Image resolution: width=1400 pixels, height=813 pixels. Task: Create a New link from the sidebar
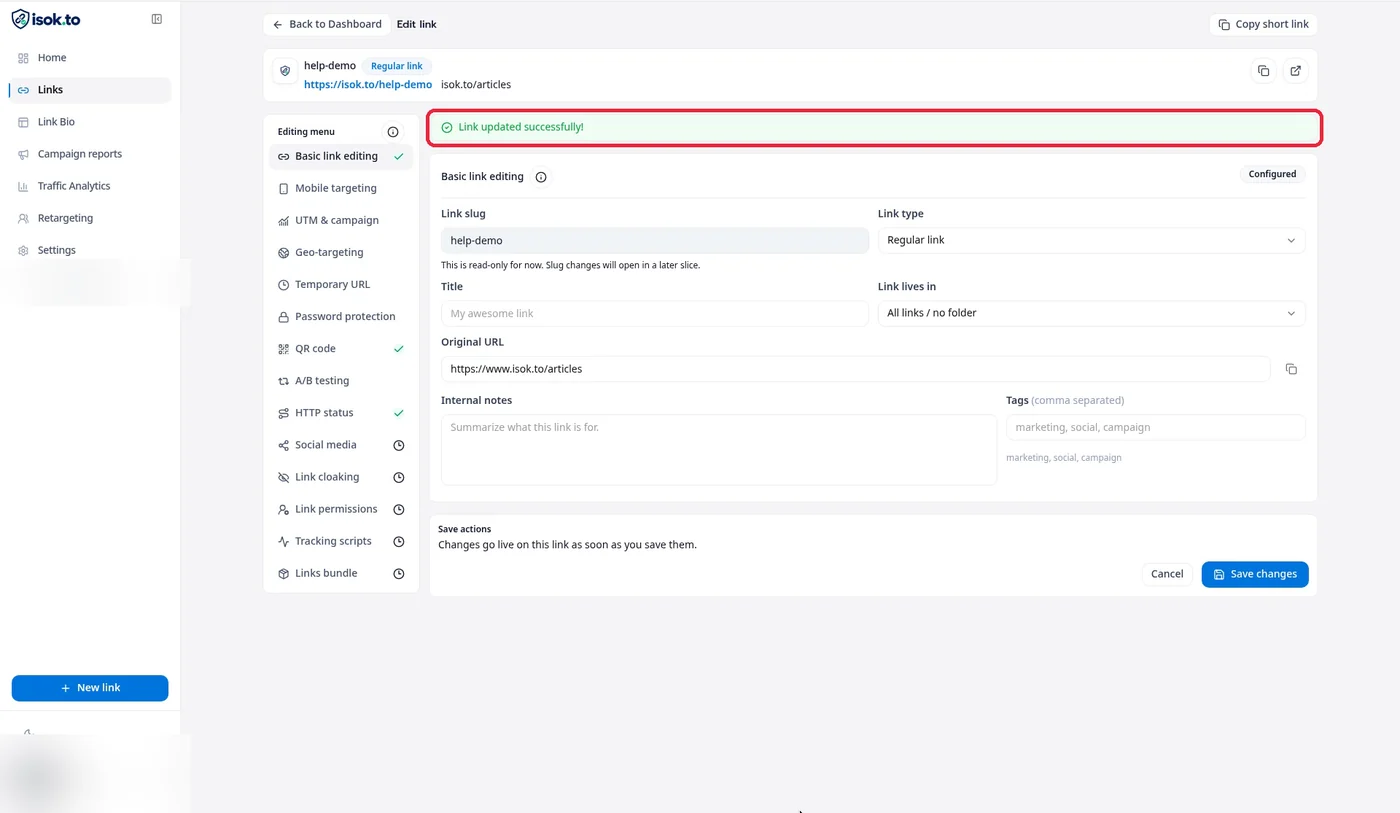tap(90, 688)
